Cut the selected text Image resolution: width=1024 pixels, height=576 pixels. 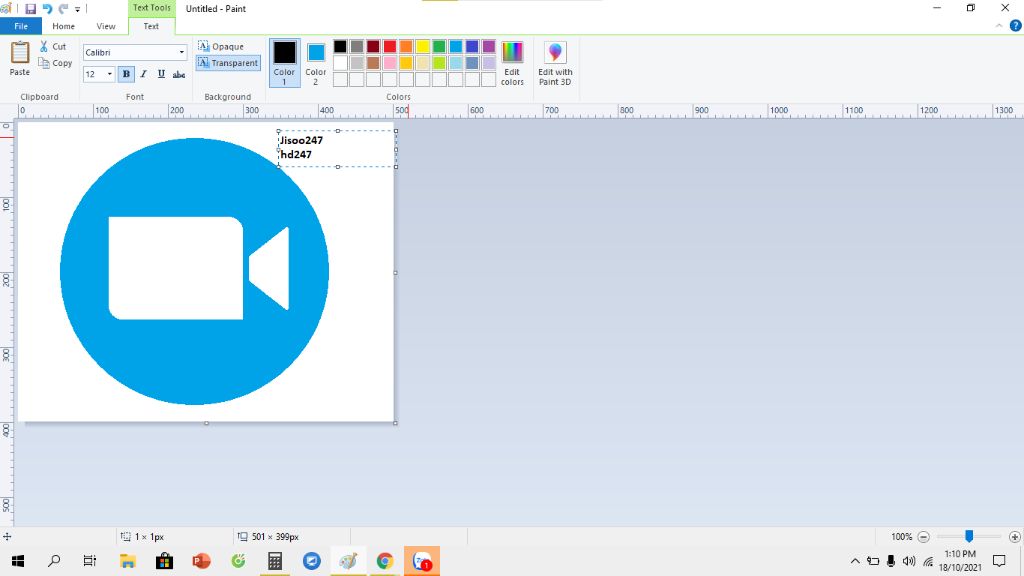click(x=52, y=46)
